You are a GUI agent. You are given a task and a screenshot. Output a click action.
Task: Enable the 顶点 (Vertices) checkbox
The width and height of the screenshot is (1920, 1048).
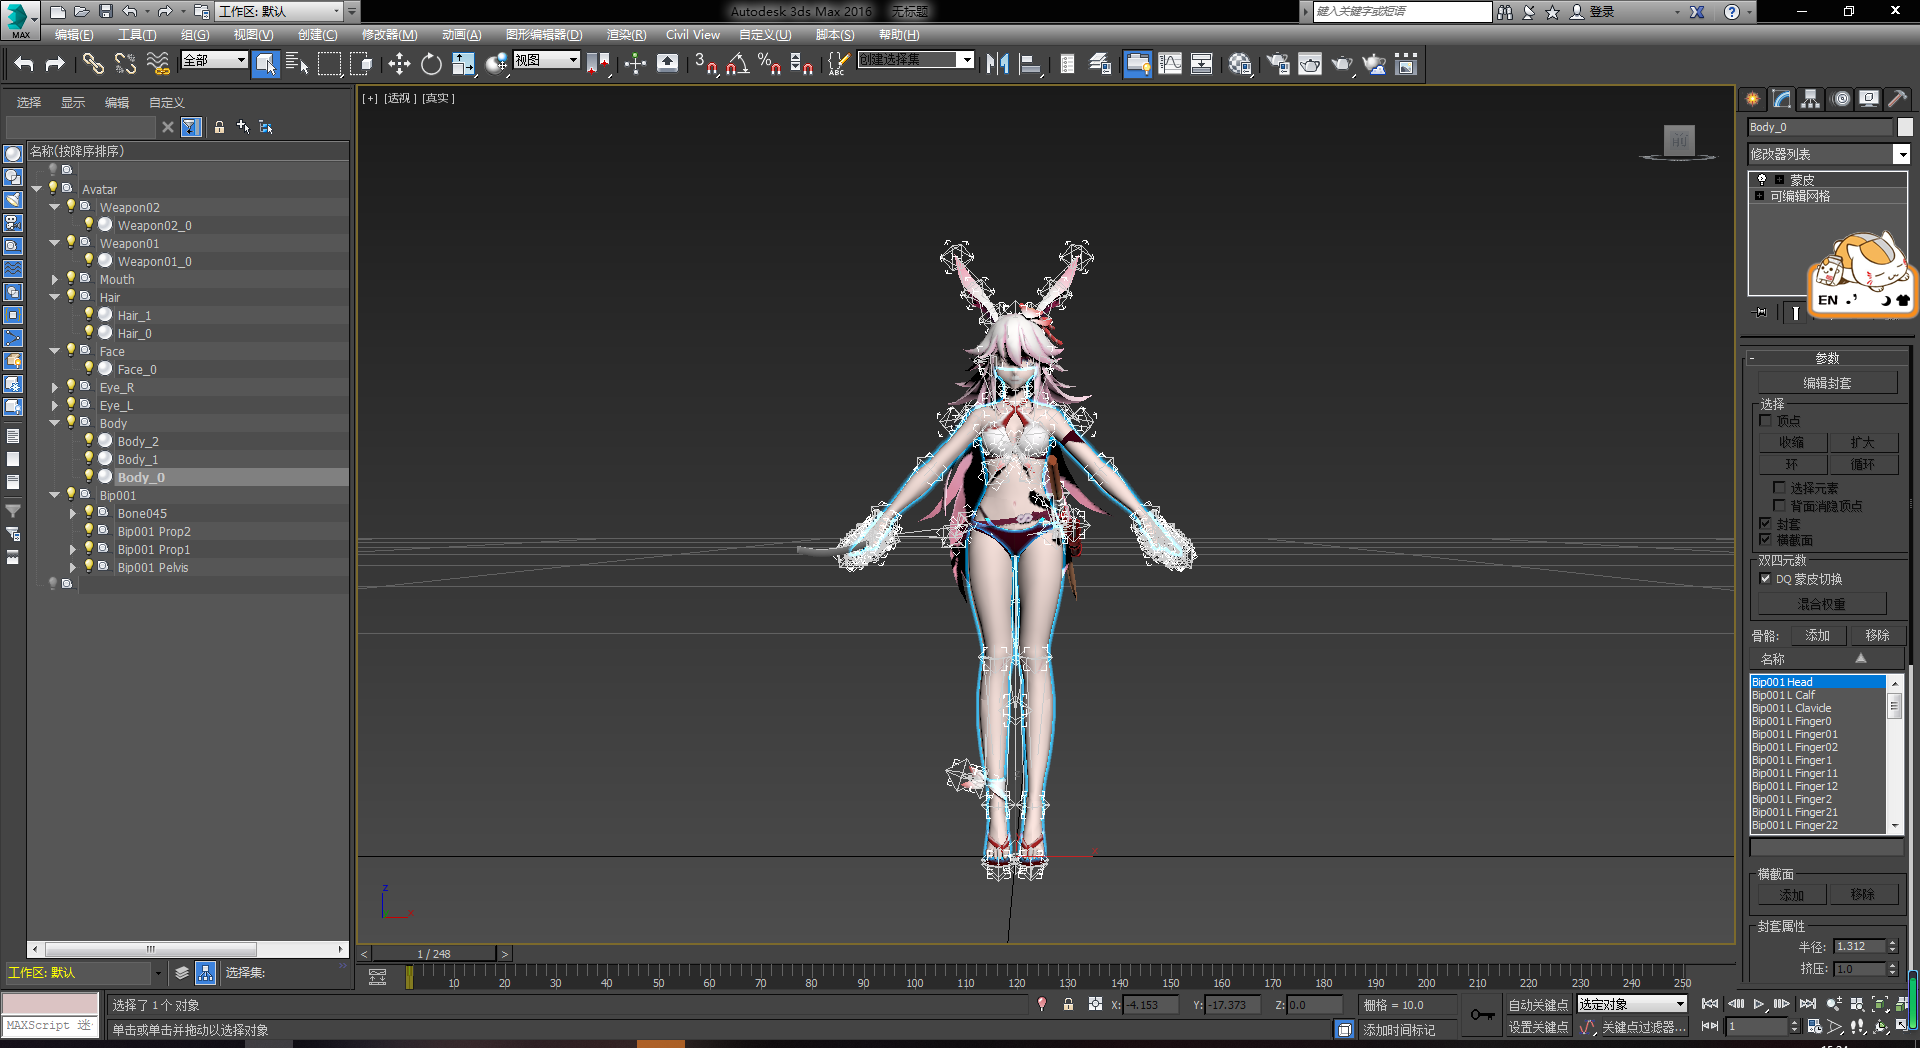[1766, 421]
